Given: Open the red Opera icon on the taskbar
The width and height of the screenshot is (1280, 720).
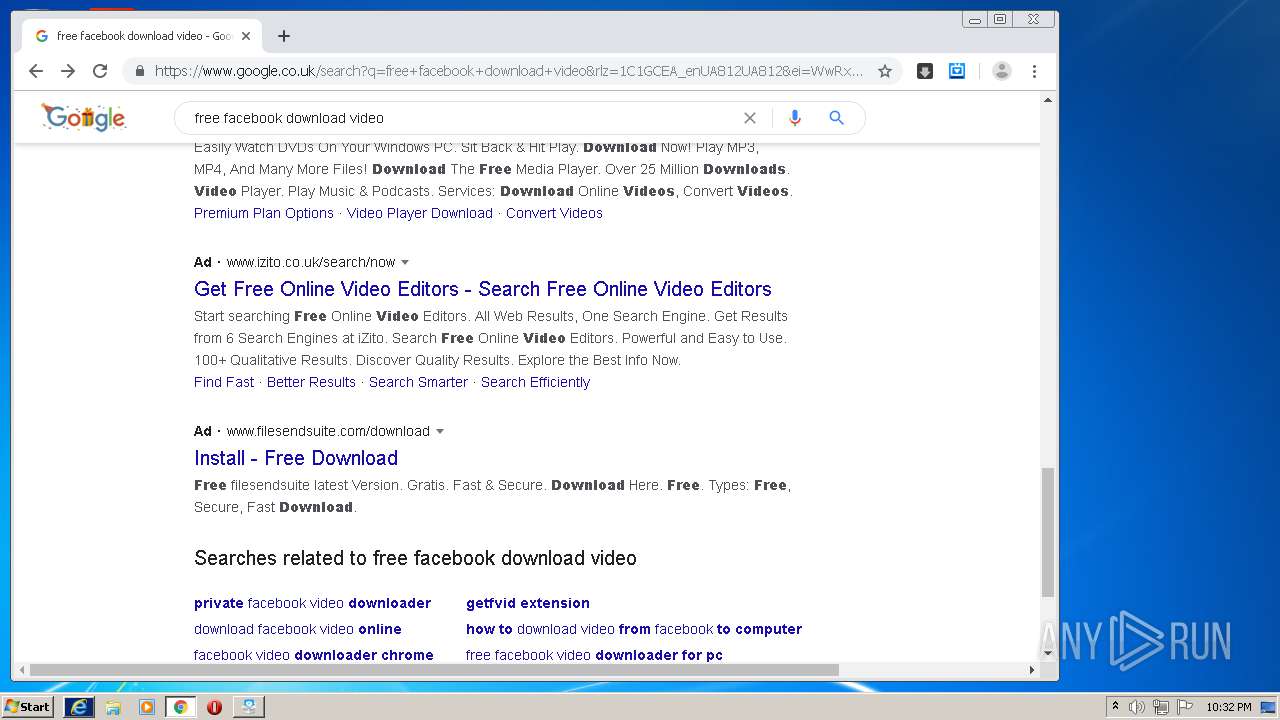Looking at the screenshot, I should coord(214,707).
